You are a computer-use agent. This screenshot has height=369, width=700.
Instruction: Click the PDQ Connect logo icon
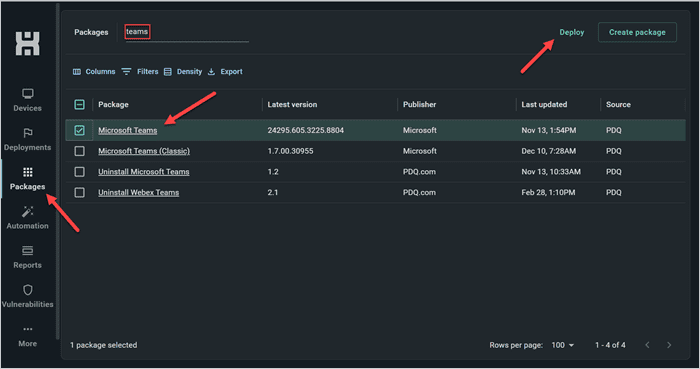[28, 44]
